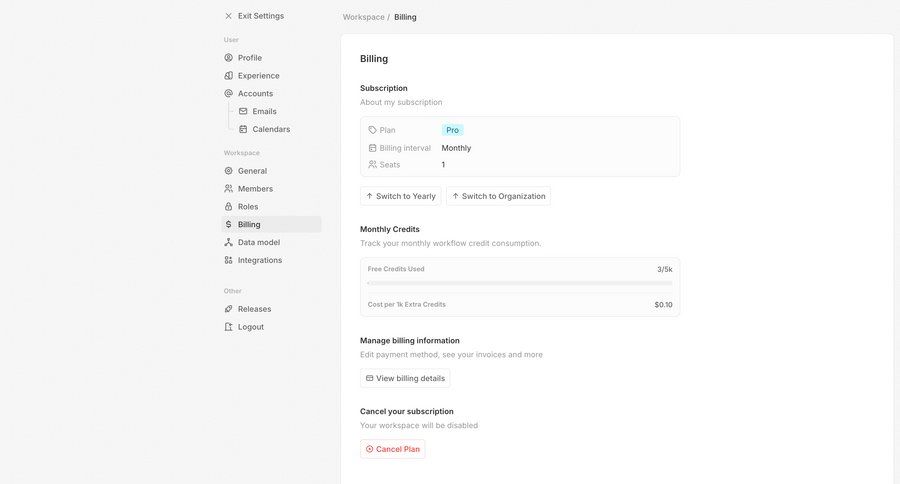This screenshot has height=484, width=900.
Task: Click the Emails envelope icon
Action: coord(243,111)
